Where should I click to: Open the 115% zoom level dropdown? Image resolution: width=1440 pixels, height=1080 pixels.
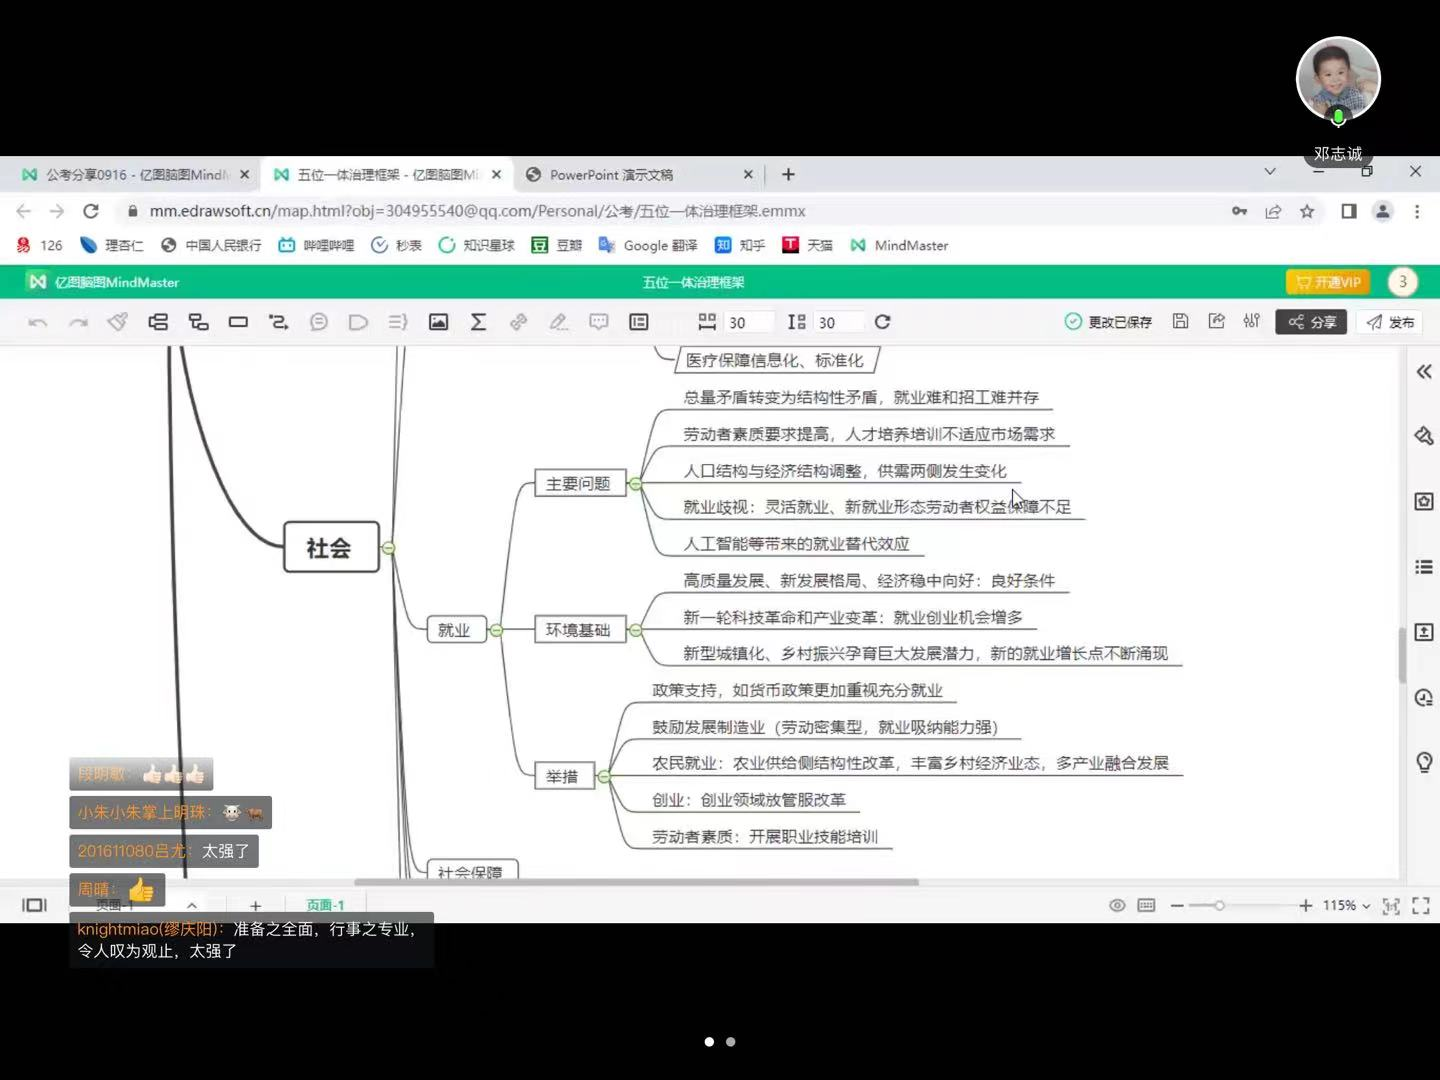coord(1346,906)
